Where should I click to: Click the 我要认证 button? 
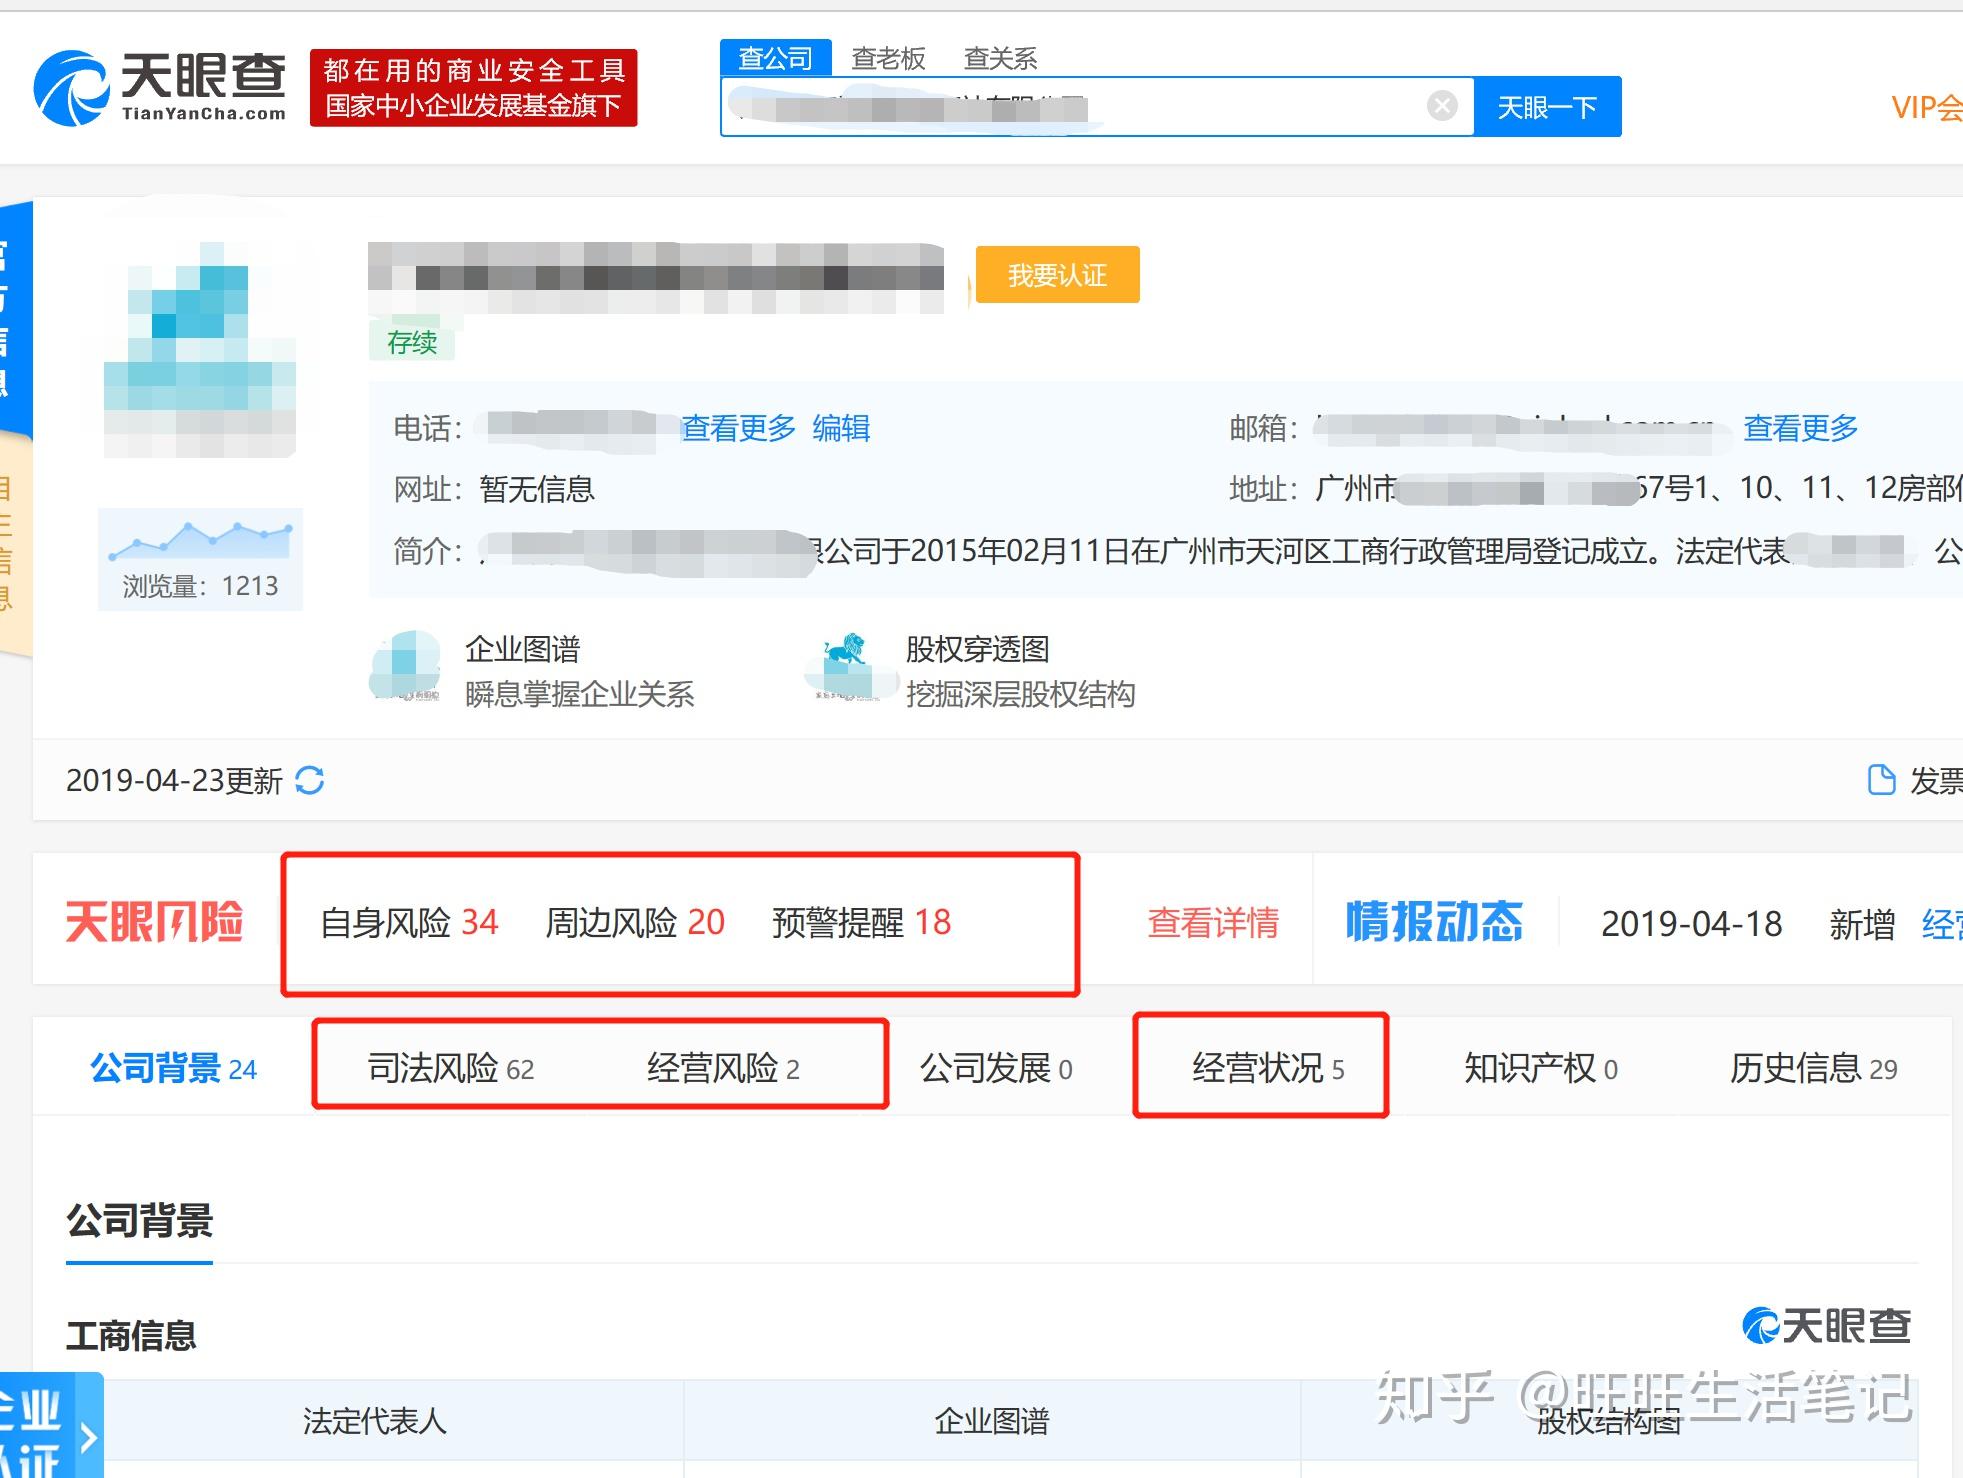(1057, 275)
